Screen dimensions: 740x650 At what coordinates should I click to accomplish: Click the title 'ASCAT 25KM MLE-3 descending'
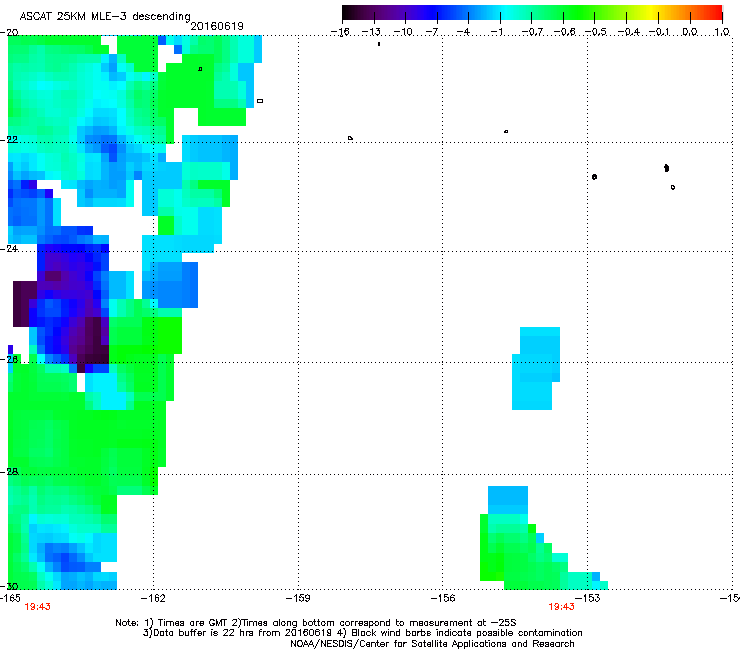tap(105, 17)
